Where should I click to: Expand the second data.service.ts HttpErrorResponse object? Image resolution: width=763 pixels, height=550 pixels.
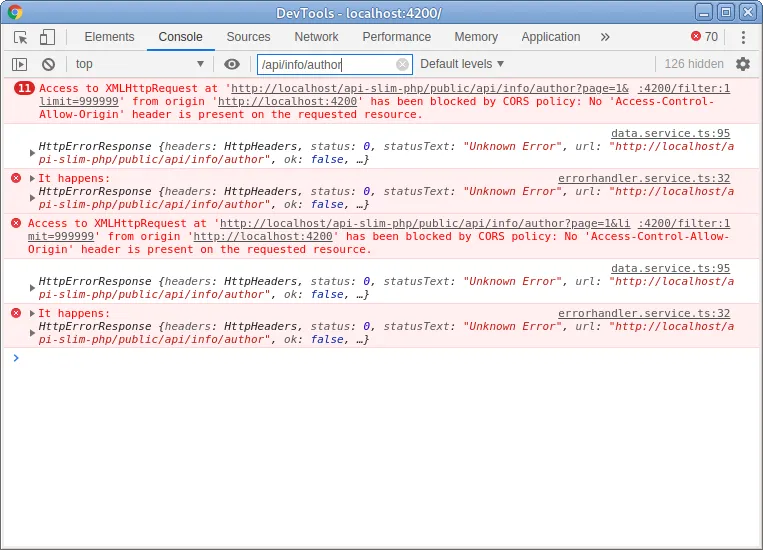[x=32, y=288]
